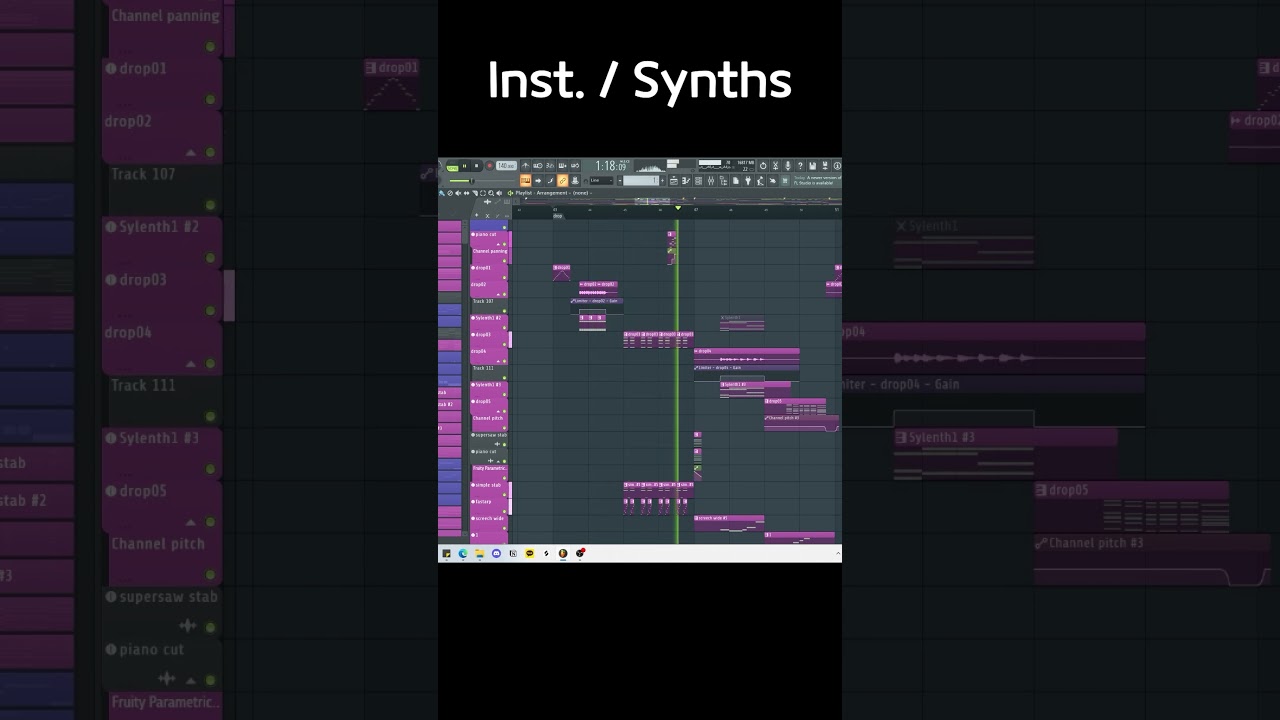Toggle the red record button
Viewport: 1280px width, 720px height.
[489, 166]
